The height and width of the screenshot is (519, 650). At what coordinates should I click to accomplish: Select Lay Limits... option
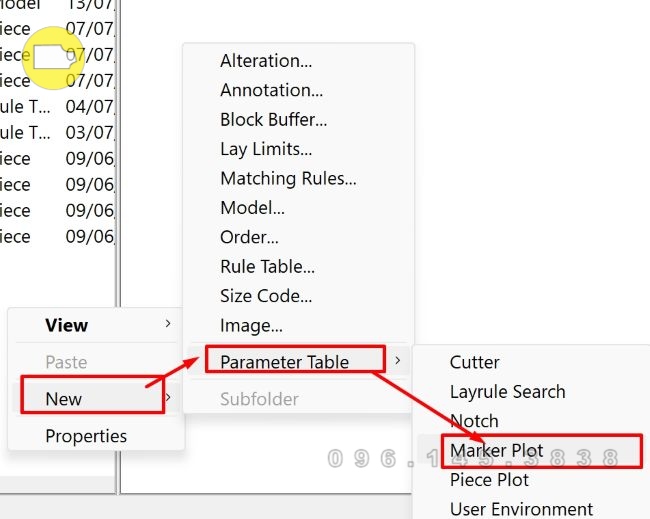pyautogui.click(x=266, y=149)
